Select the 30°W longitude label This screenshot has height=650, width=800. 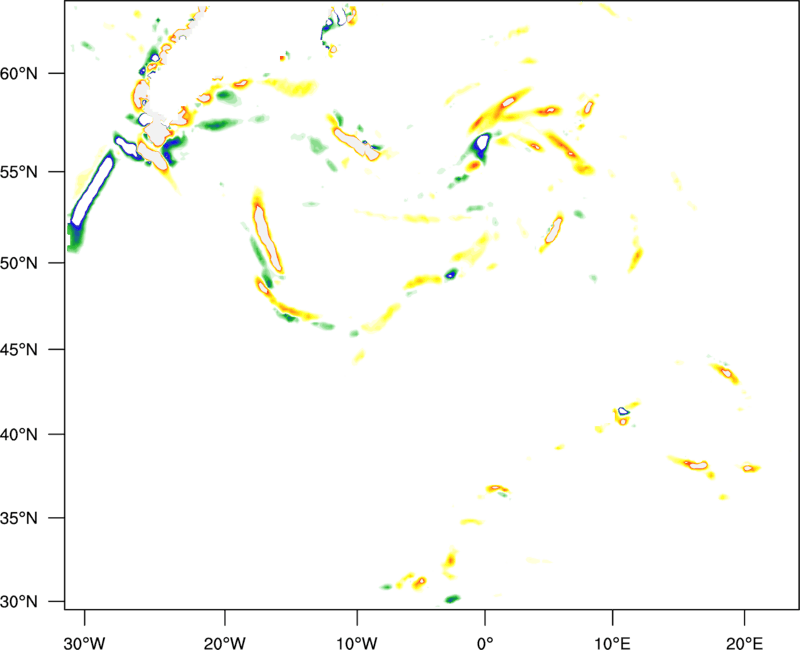pos(85,642)
